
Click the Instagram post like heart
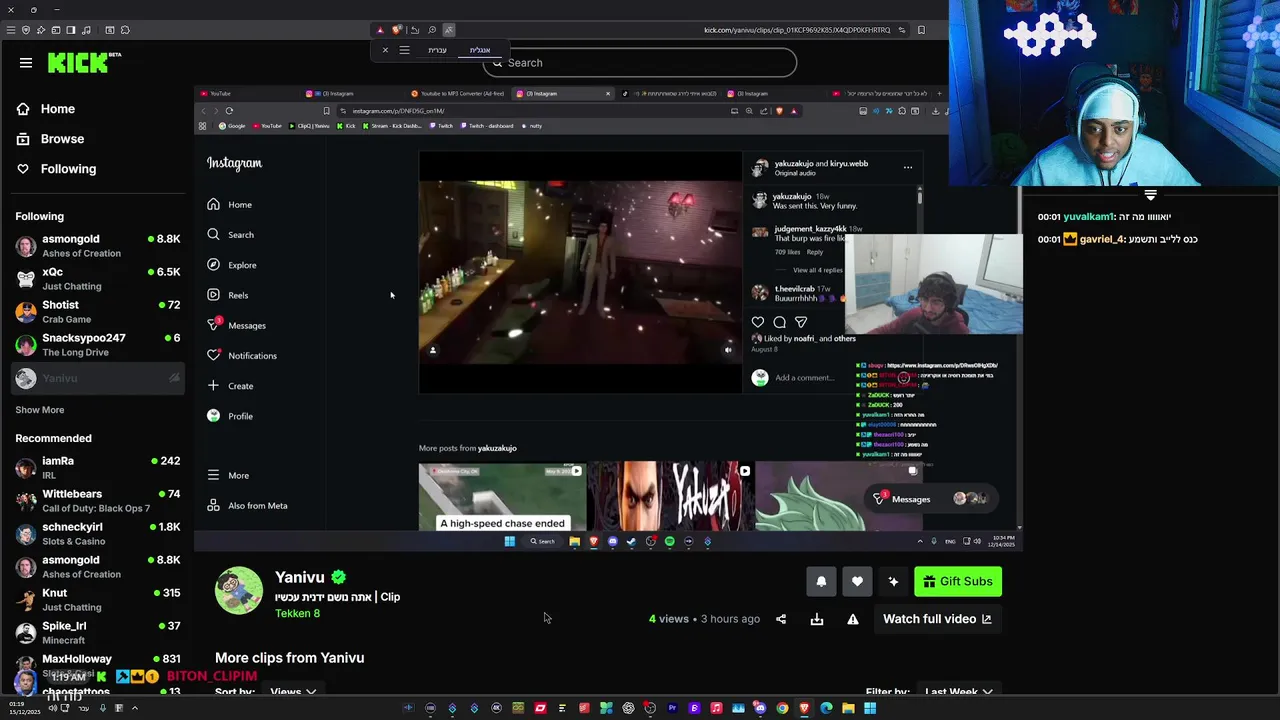coord(758,322)
